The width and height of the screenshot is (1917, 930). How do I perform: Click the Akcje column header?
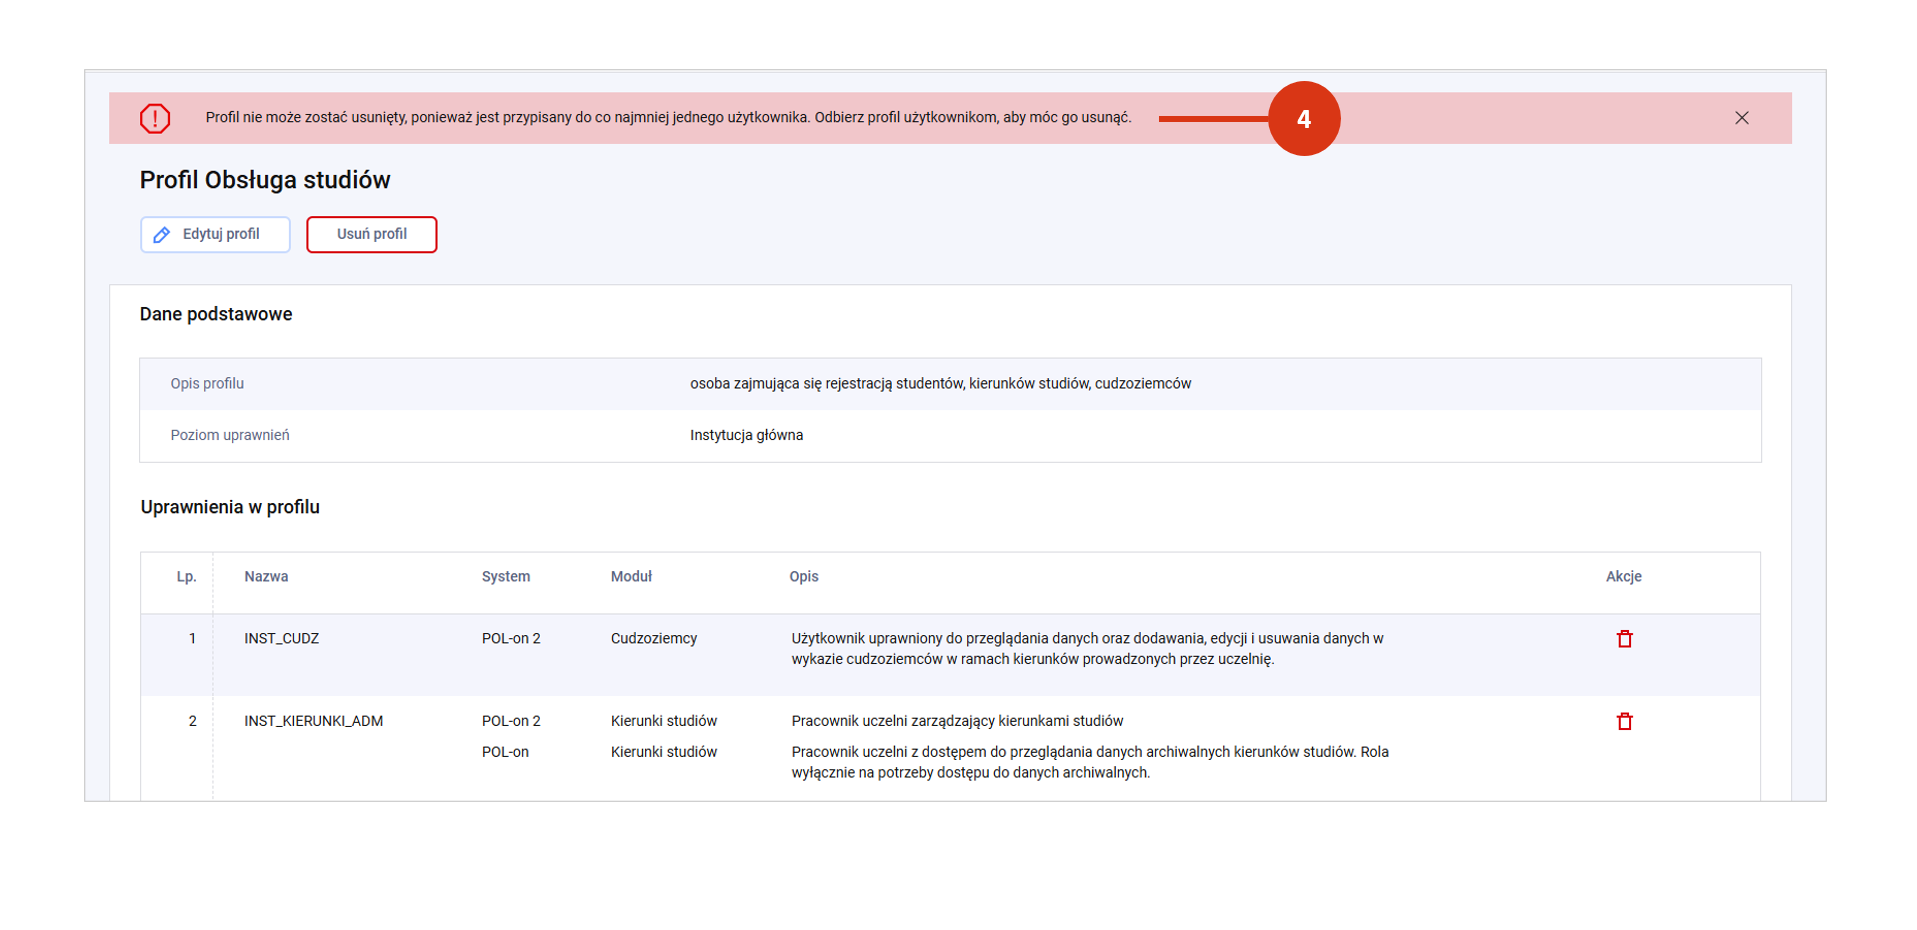1624,576
